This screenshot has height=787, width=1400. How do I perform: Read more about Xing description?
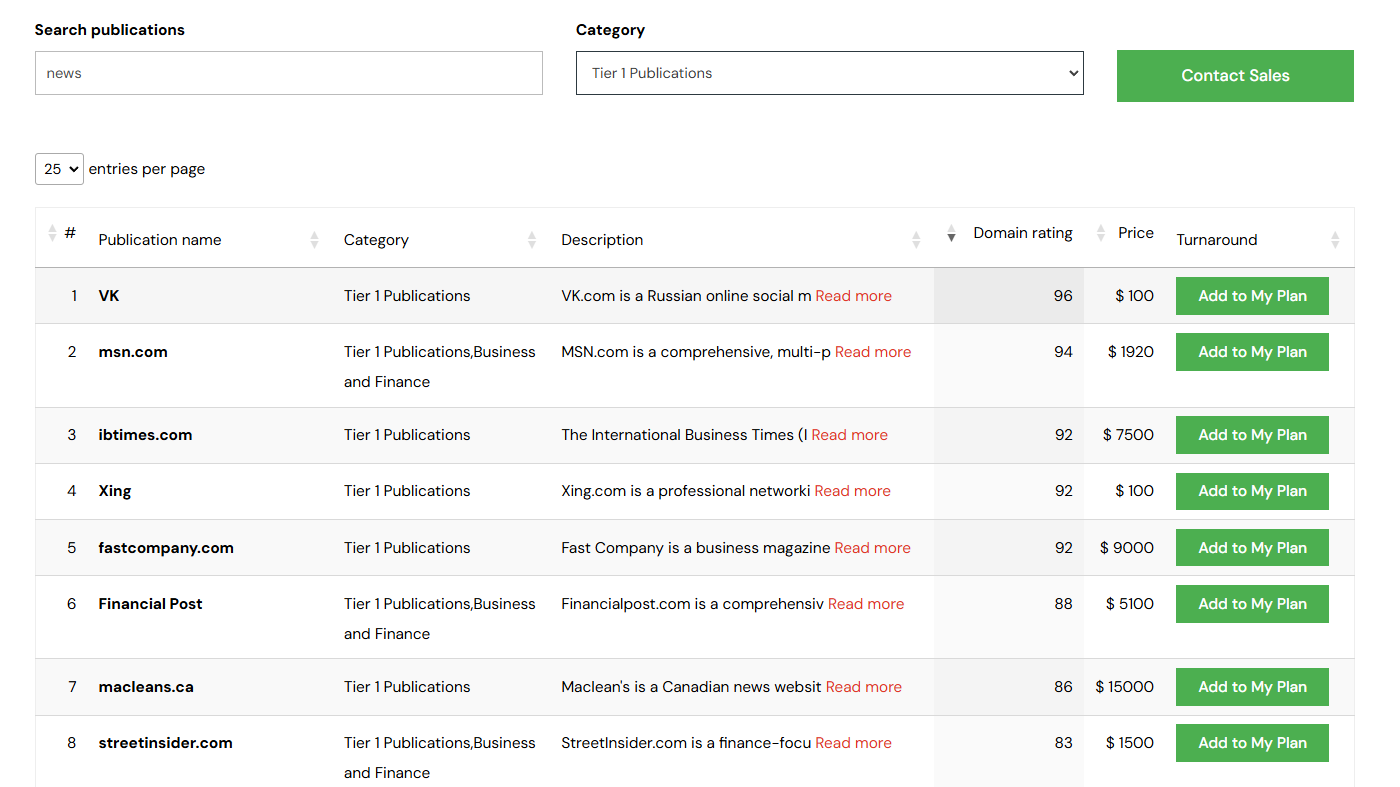click(x=852, y=491)
